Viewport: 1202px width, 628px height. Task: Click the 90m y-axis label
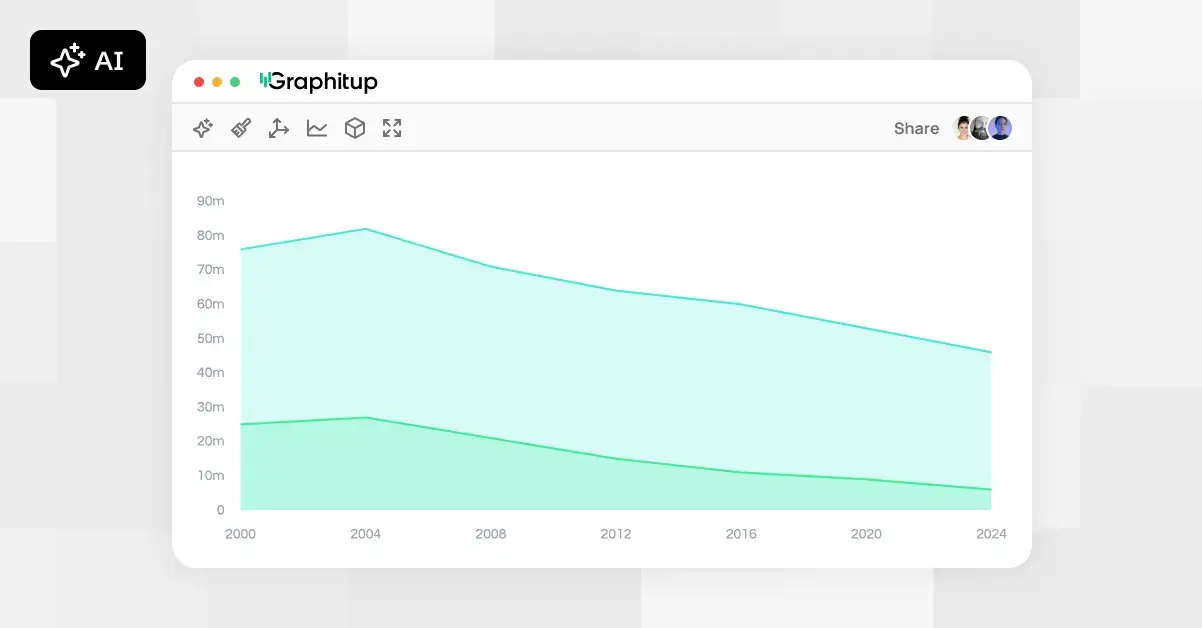click(211, 201)
